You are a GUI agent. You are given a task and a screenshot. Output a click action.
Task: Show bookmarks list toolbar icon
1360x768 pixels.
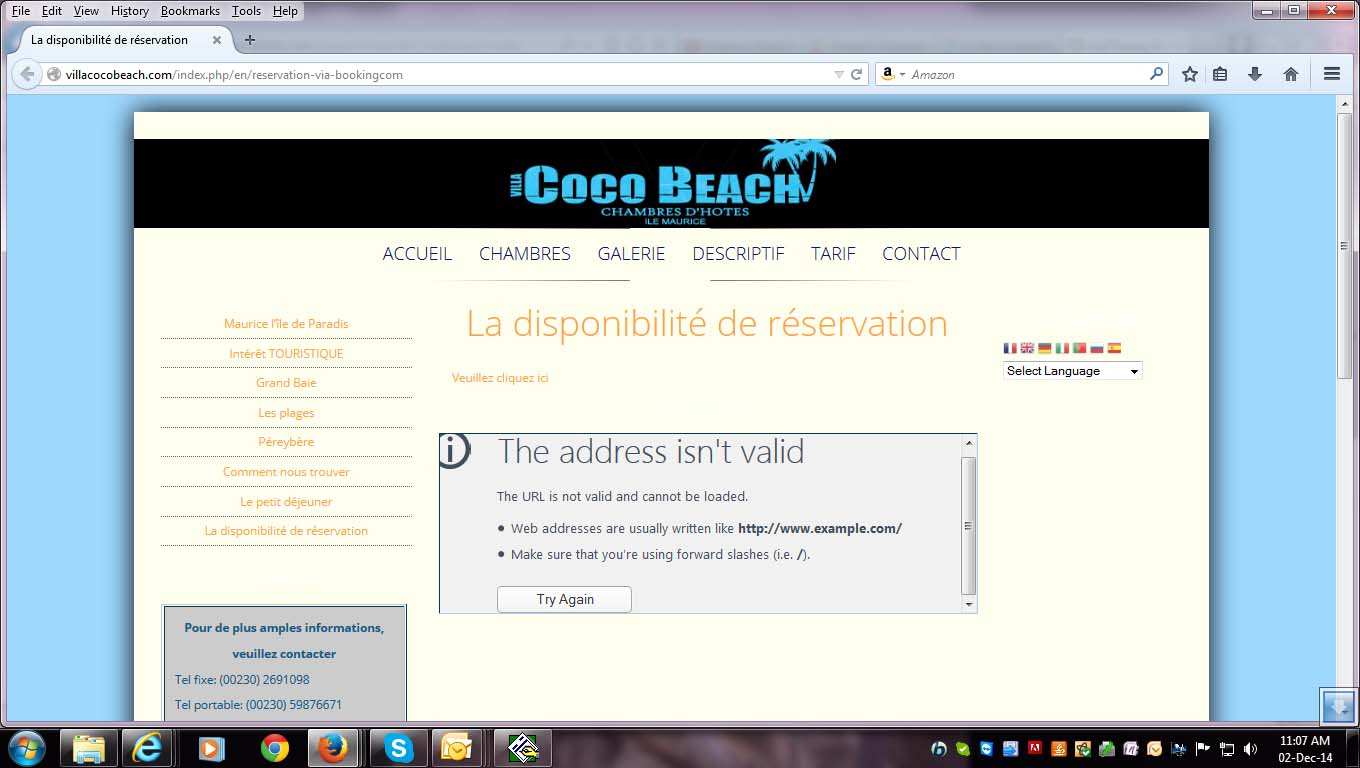point(1220,74)
